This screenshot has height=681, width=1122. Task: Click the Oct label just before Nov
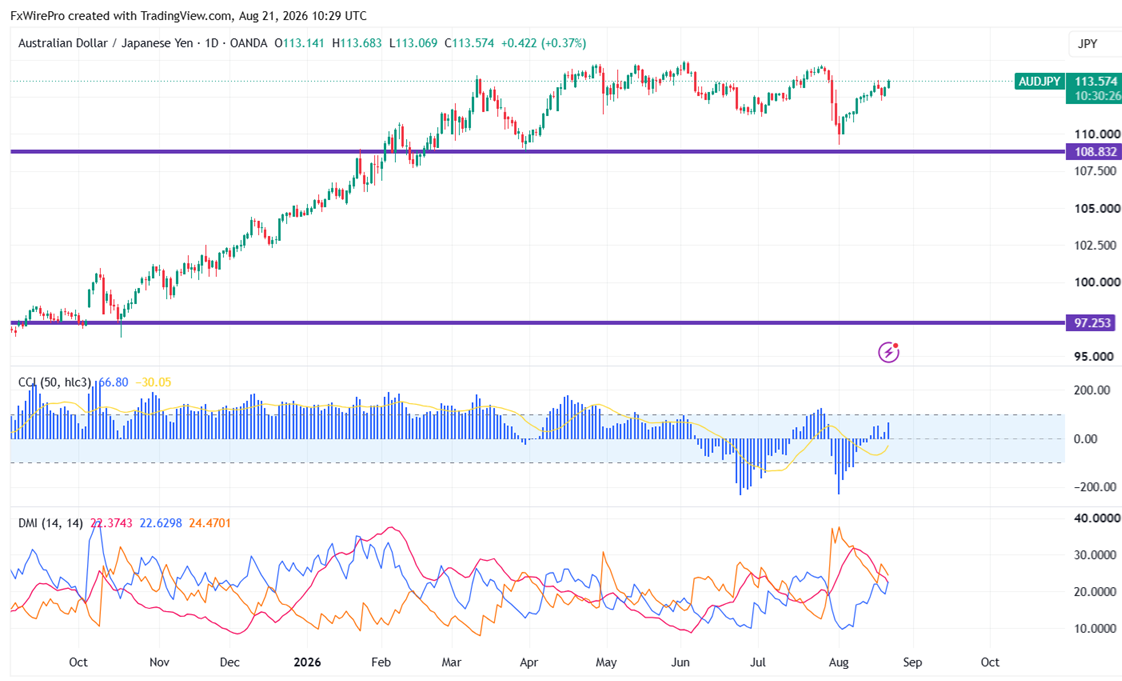78,662
